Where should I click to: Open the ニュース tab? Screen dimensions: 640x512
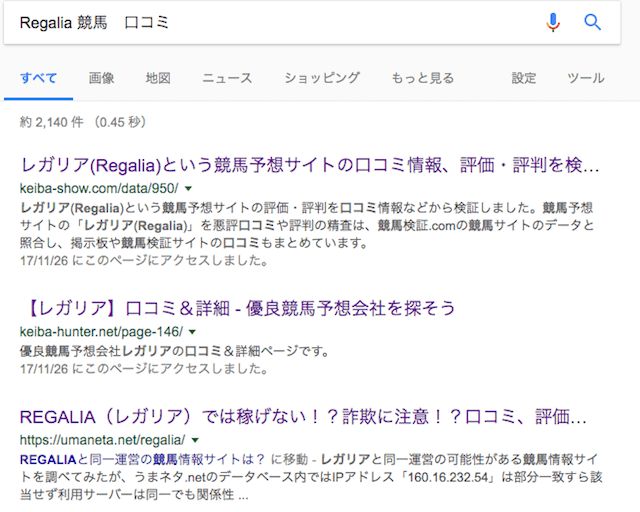pyautogui.click(x=227, y=78)
